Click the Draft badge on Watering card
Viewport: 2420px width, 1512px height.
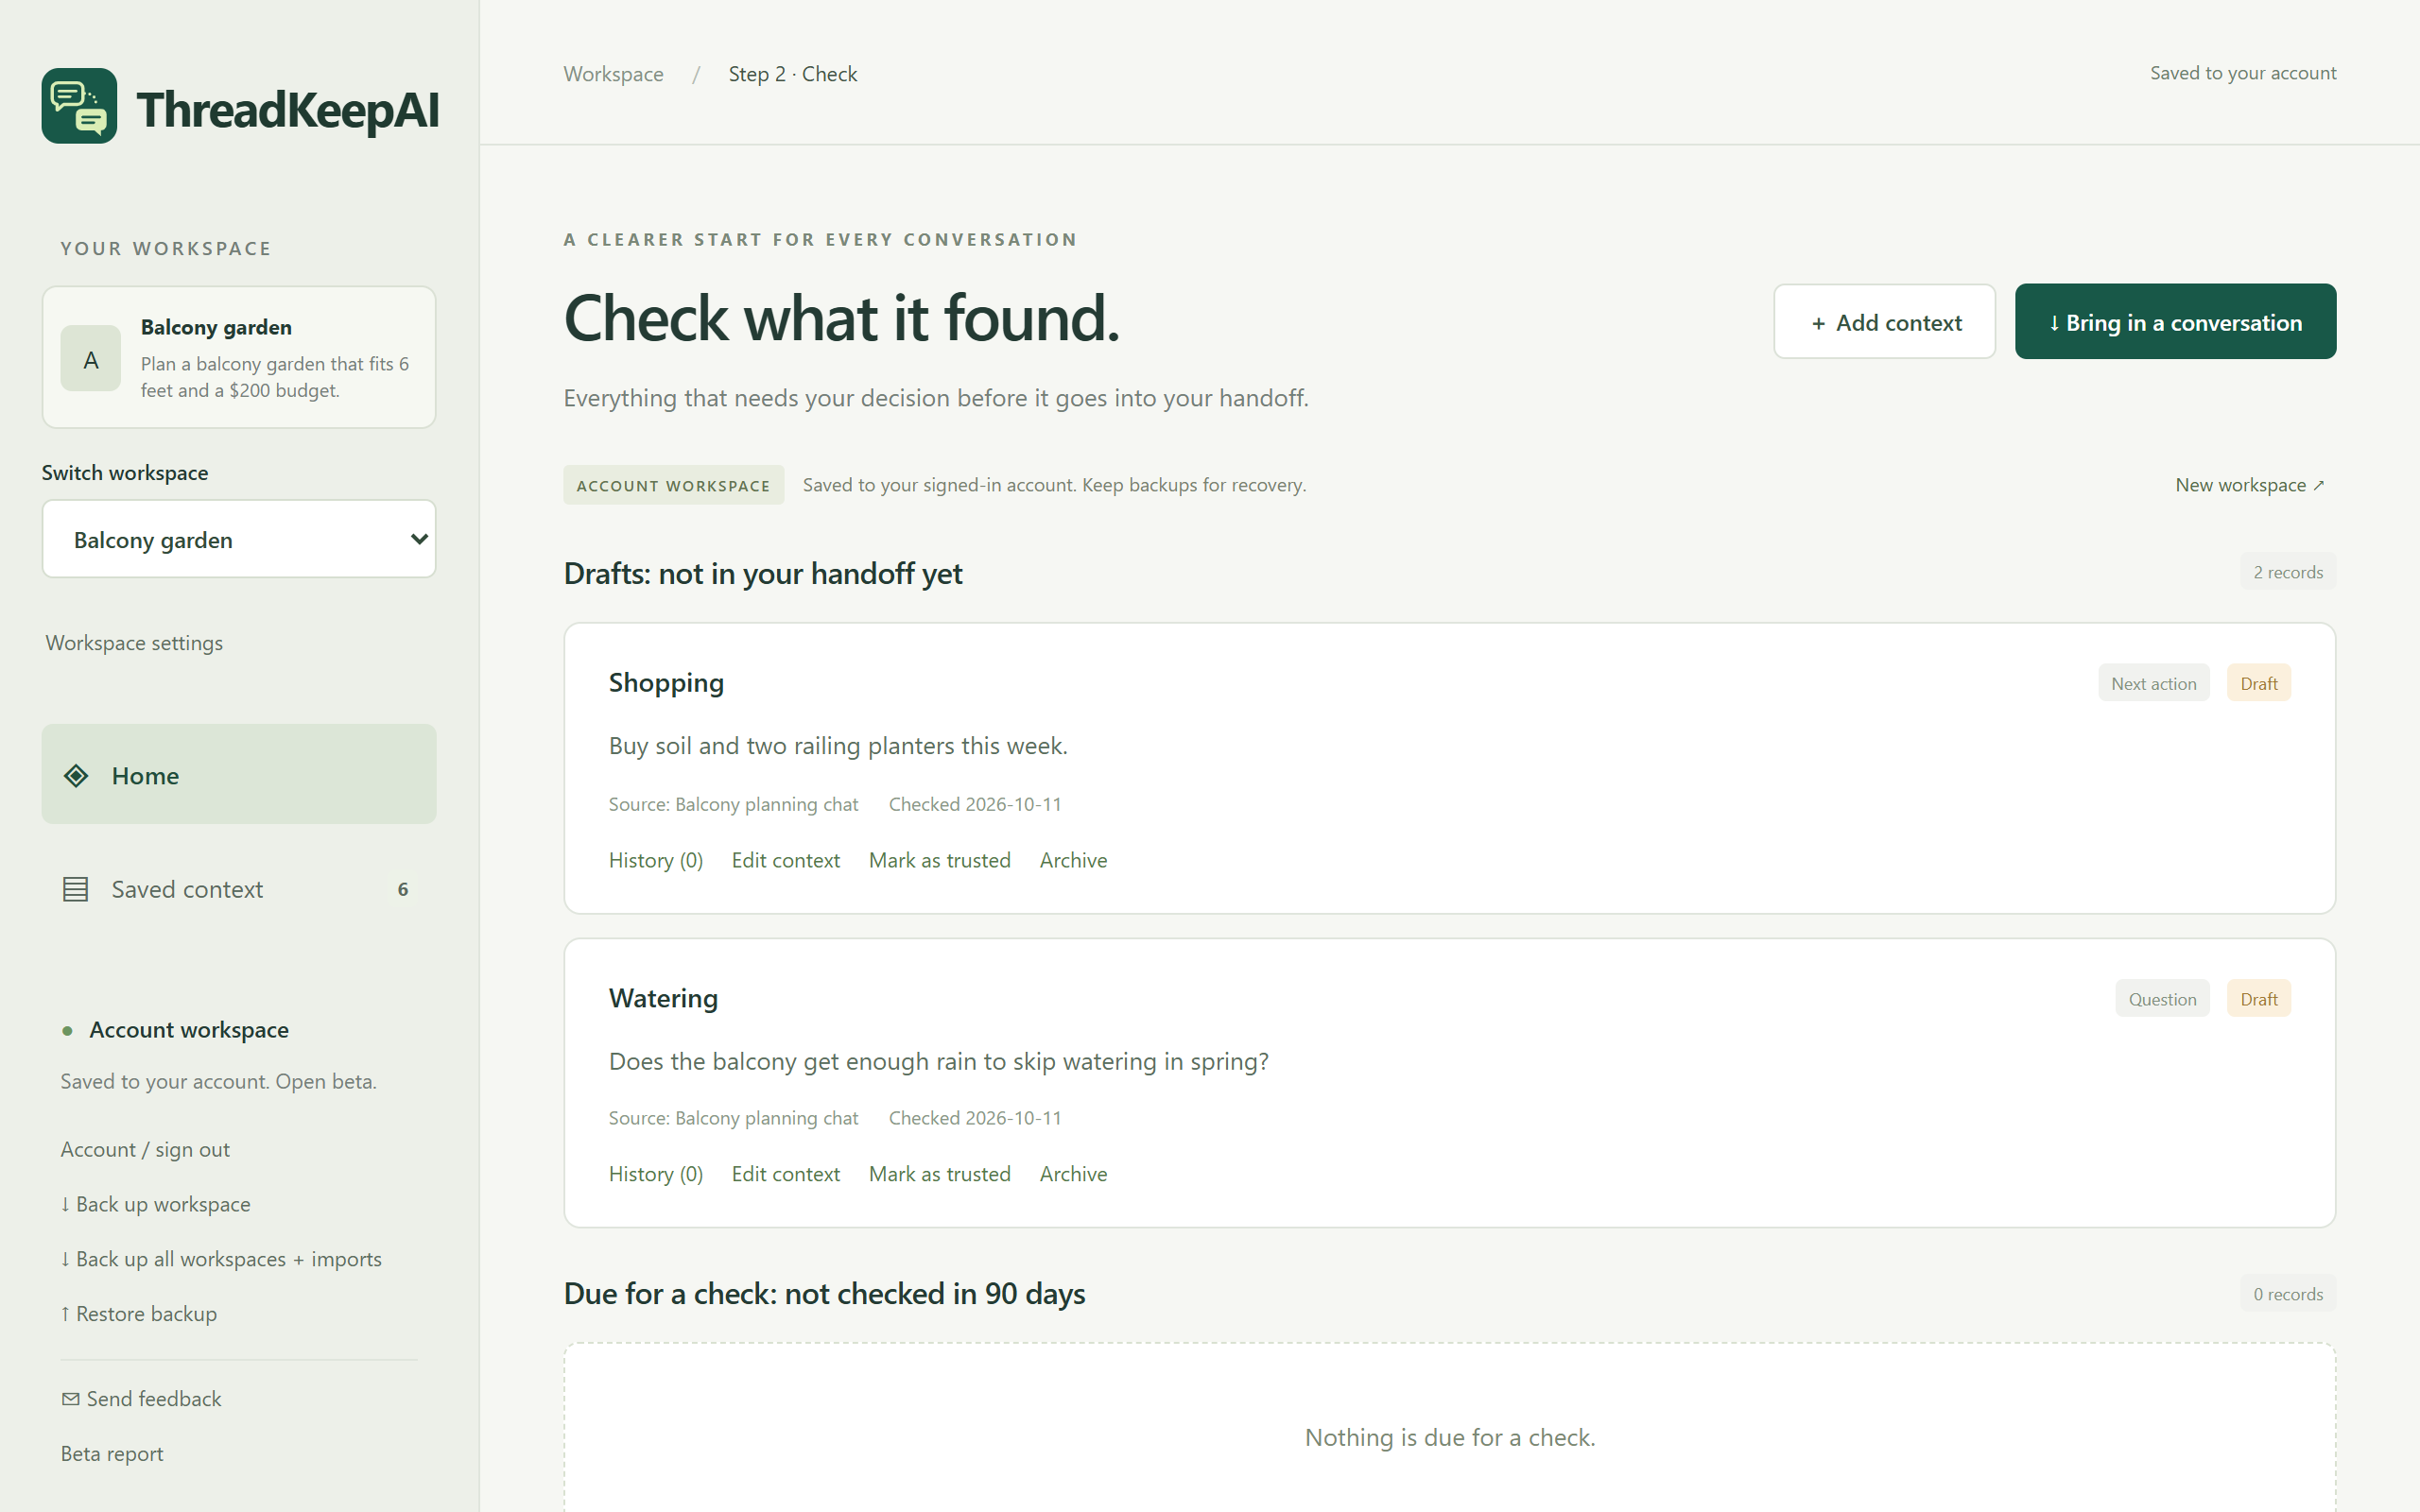pos(2258,999)
